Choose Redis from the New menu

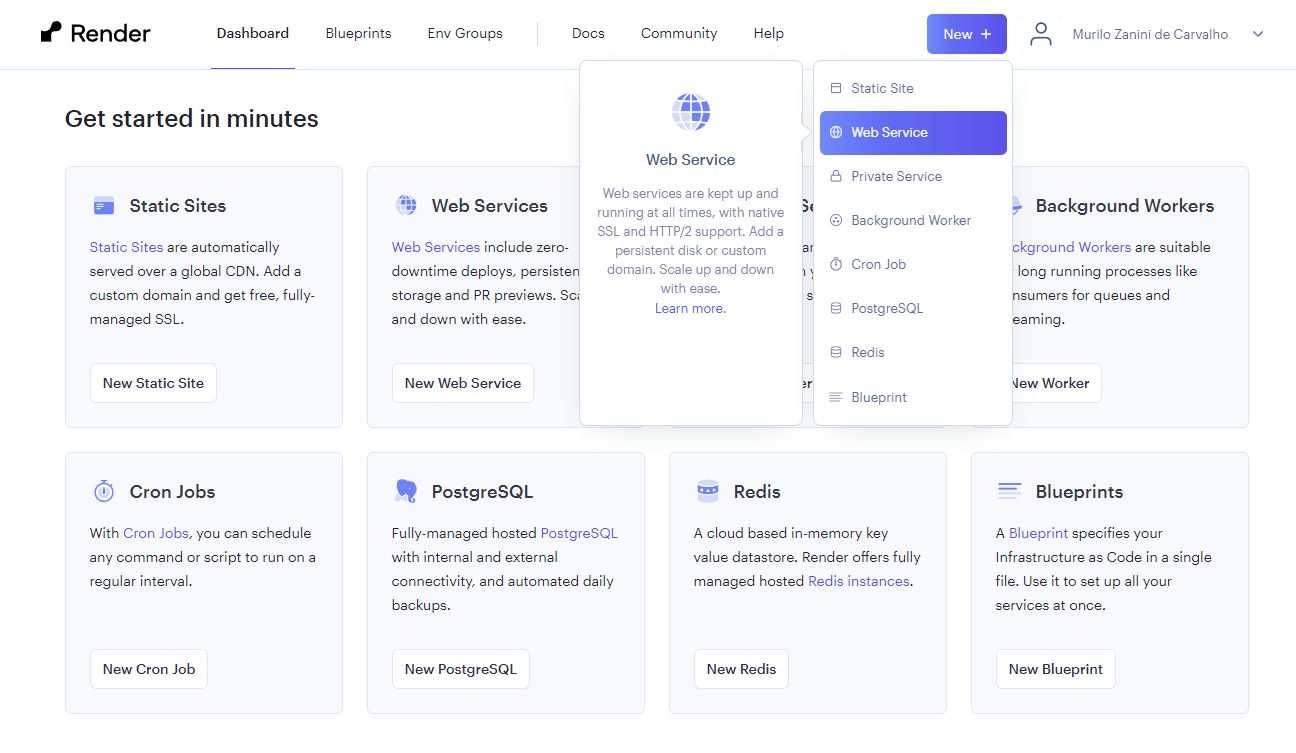(913, 352)
